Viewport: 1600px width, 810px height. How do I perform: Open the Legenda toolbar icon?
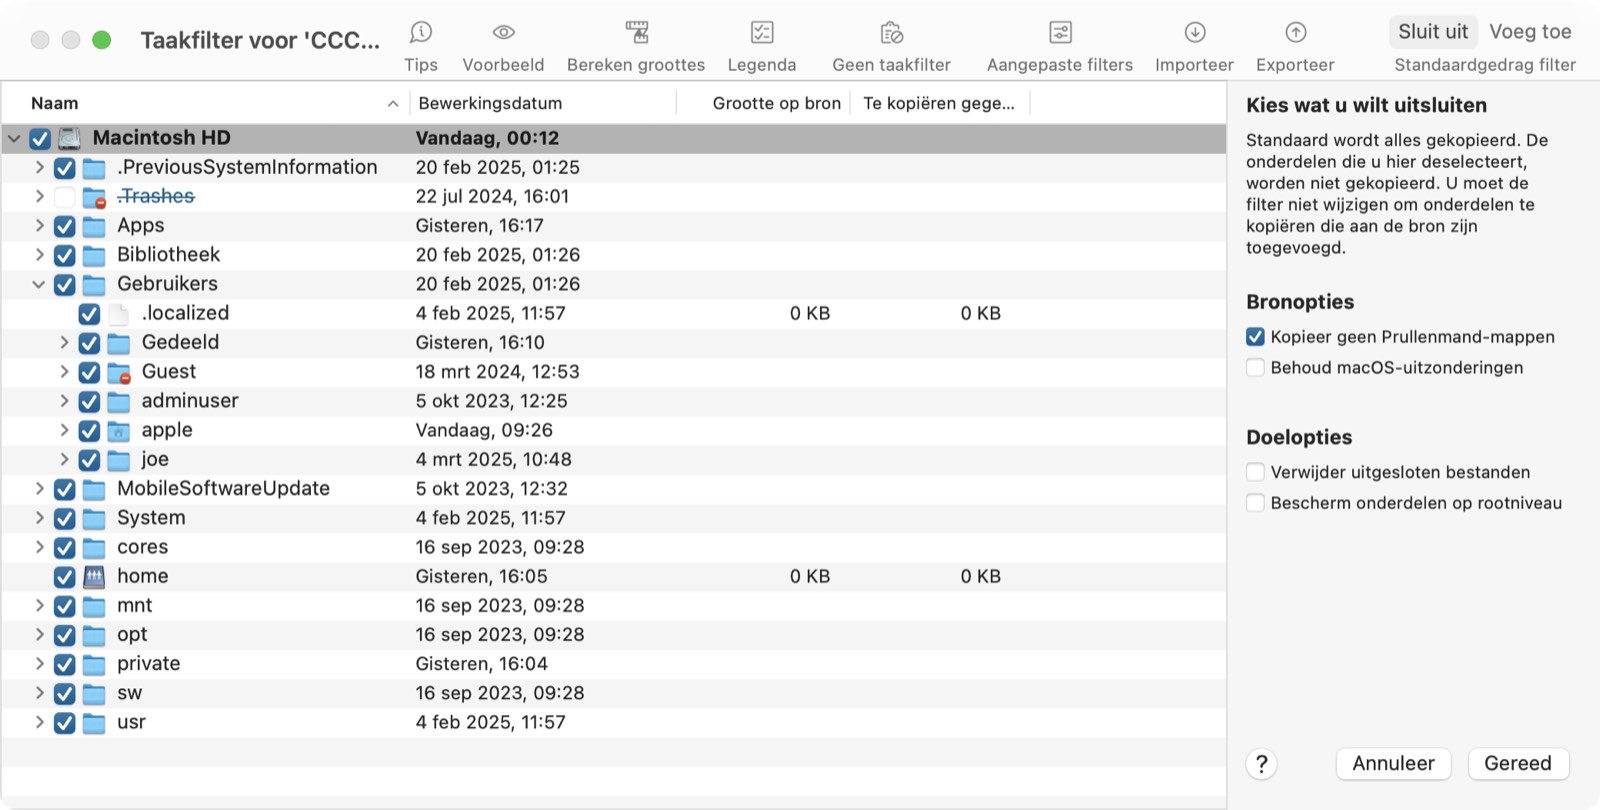762,33
